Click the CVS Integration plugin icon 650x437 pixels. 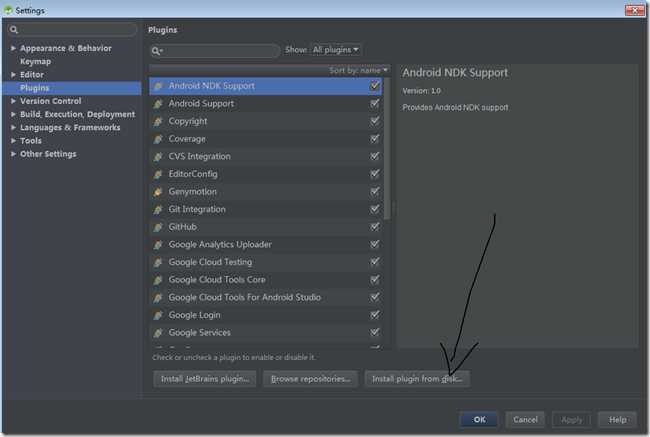point(158,157)
